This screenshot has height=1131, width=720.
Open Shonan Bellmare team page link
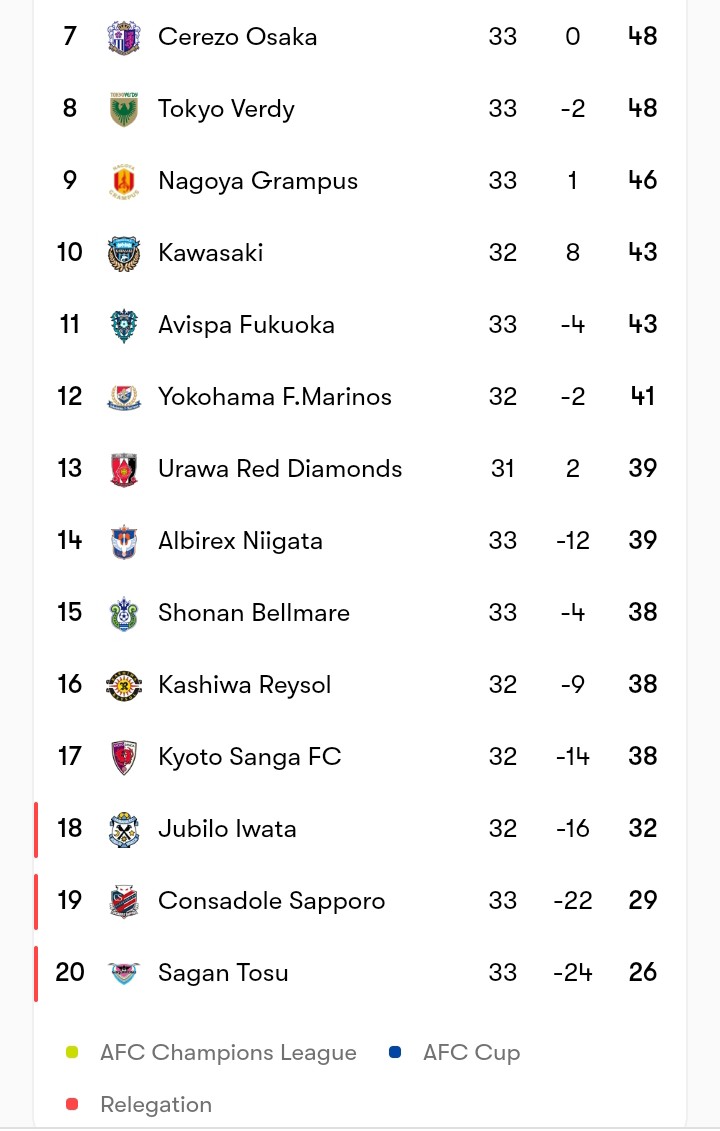click(254, 613)
